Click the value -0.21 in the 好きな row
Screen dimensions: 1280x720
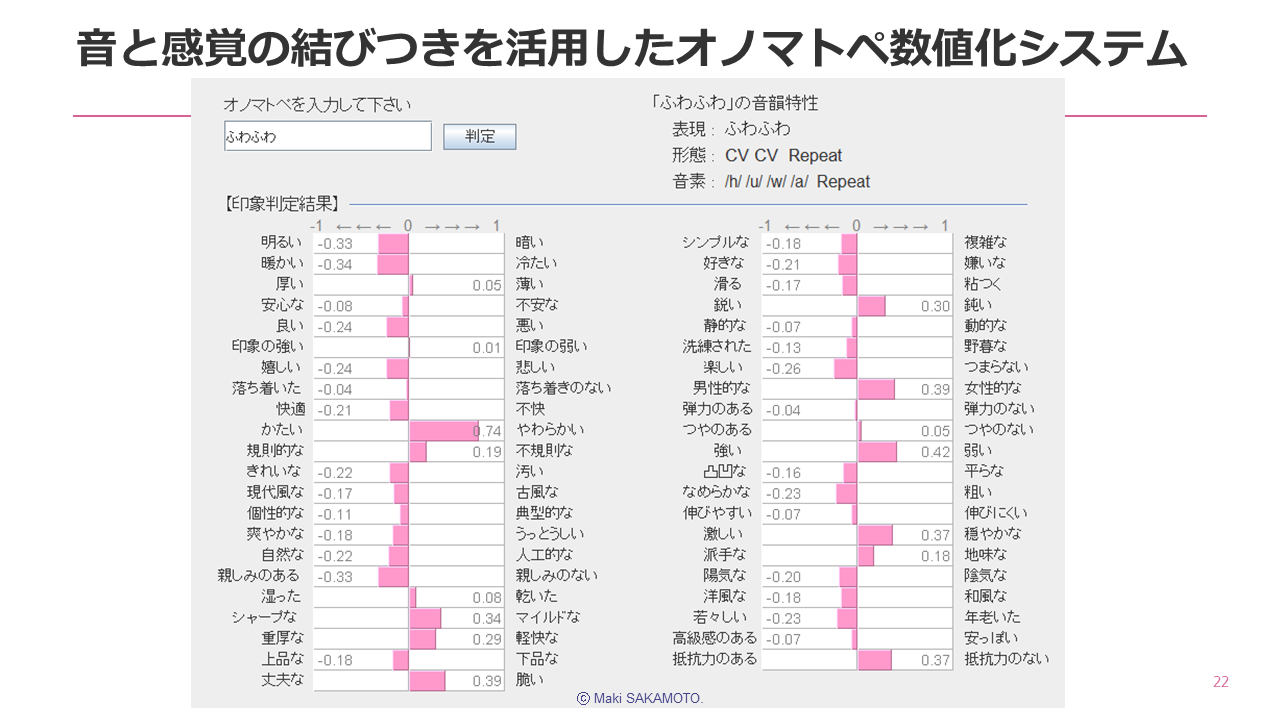[784, 265]
